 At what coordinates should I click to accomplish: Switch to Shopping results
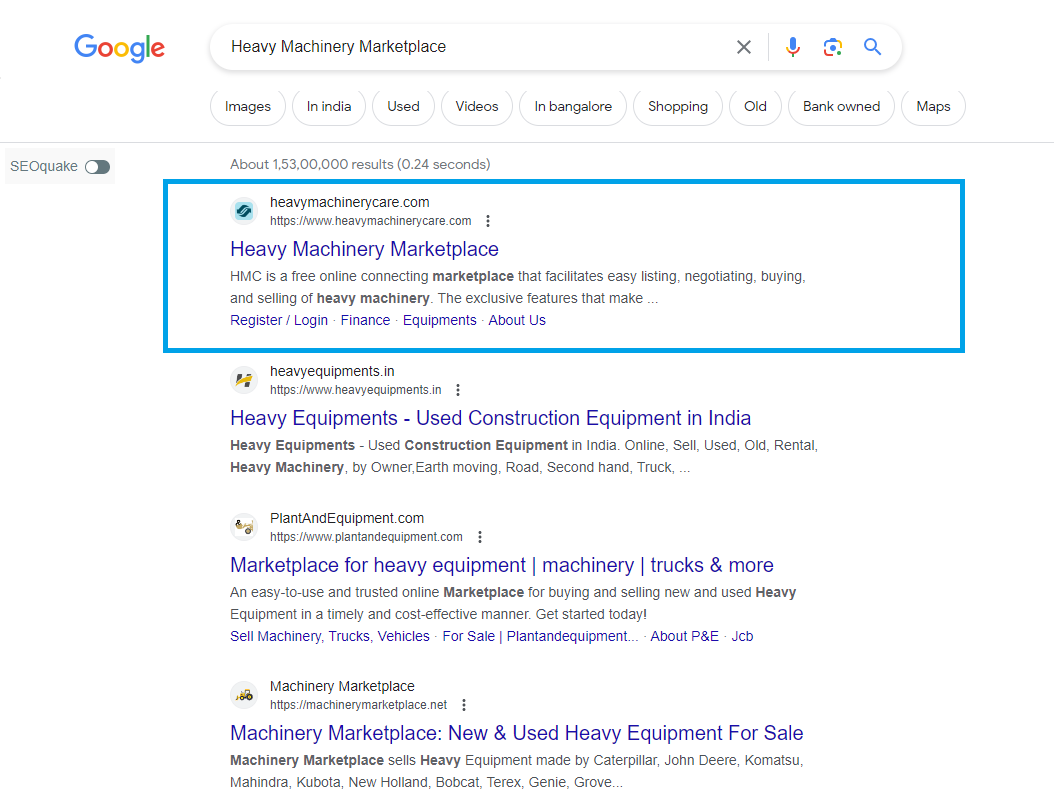[678, 107]
